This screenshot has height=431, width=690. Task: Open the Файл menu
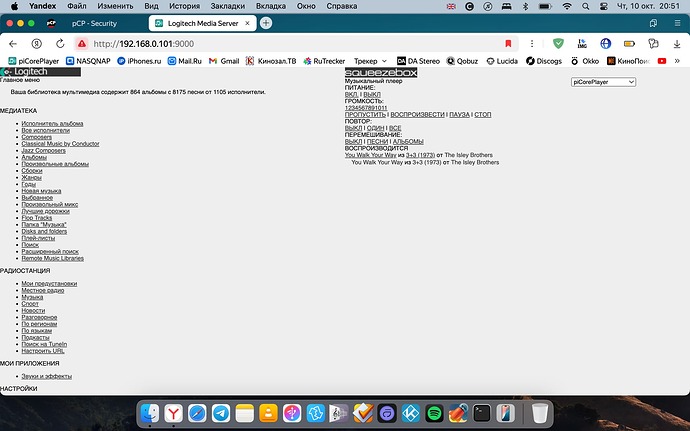coord(77,6)
